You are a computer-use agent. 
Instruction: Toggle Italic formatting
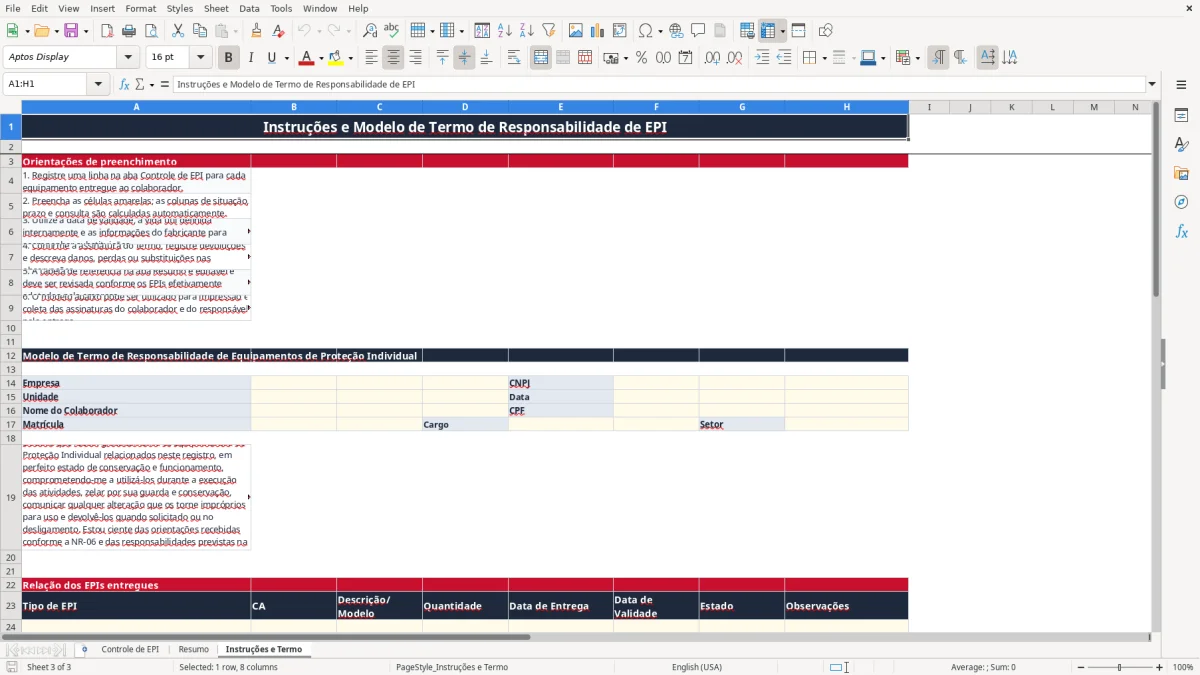(250, 58)
